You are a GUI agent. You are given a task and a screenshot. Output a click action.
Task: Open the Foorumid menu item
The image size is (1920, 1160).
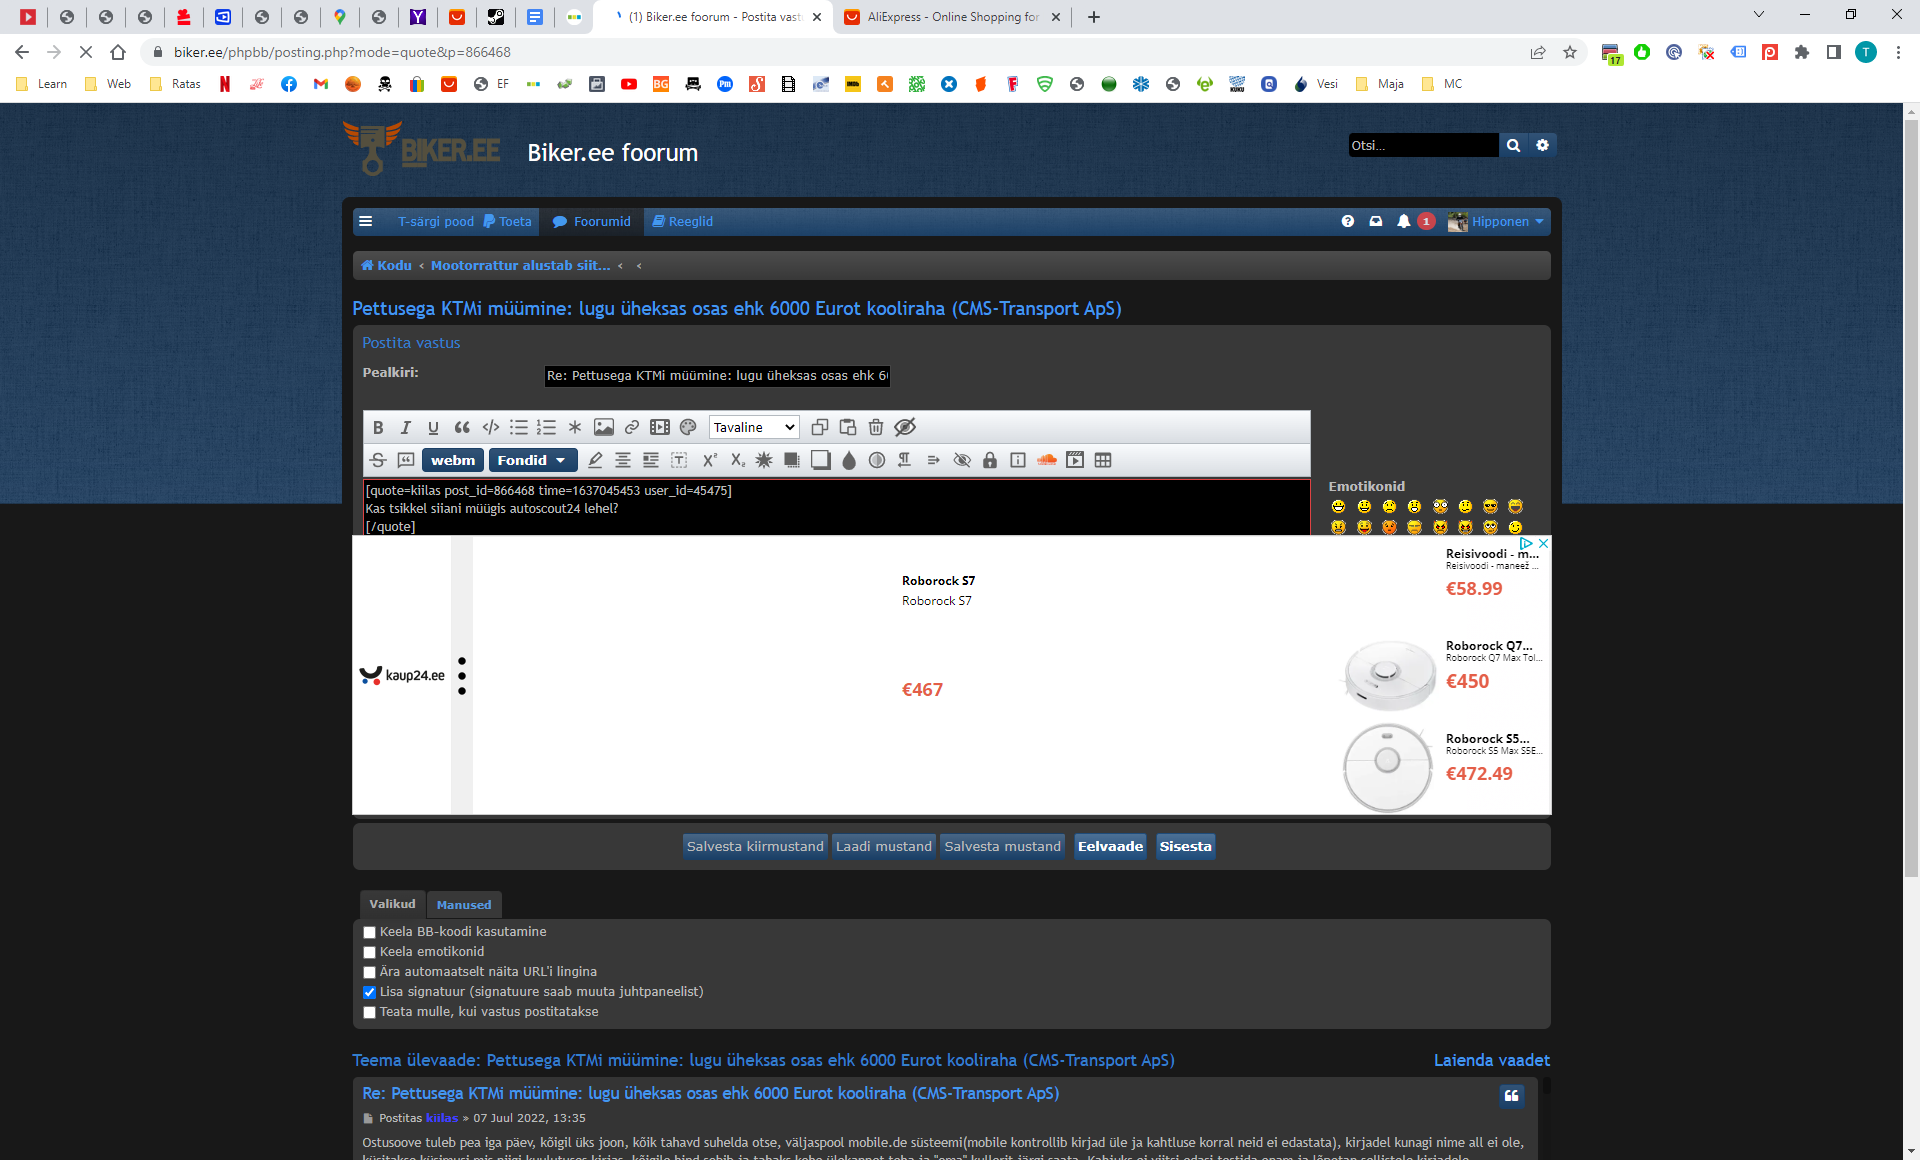pos(592,221)
